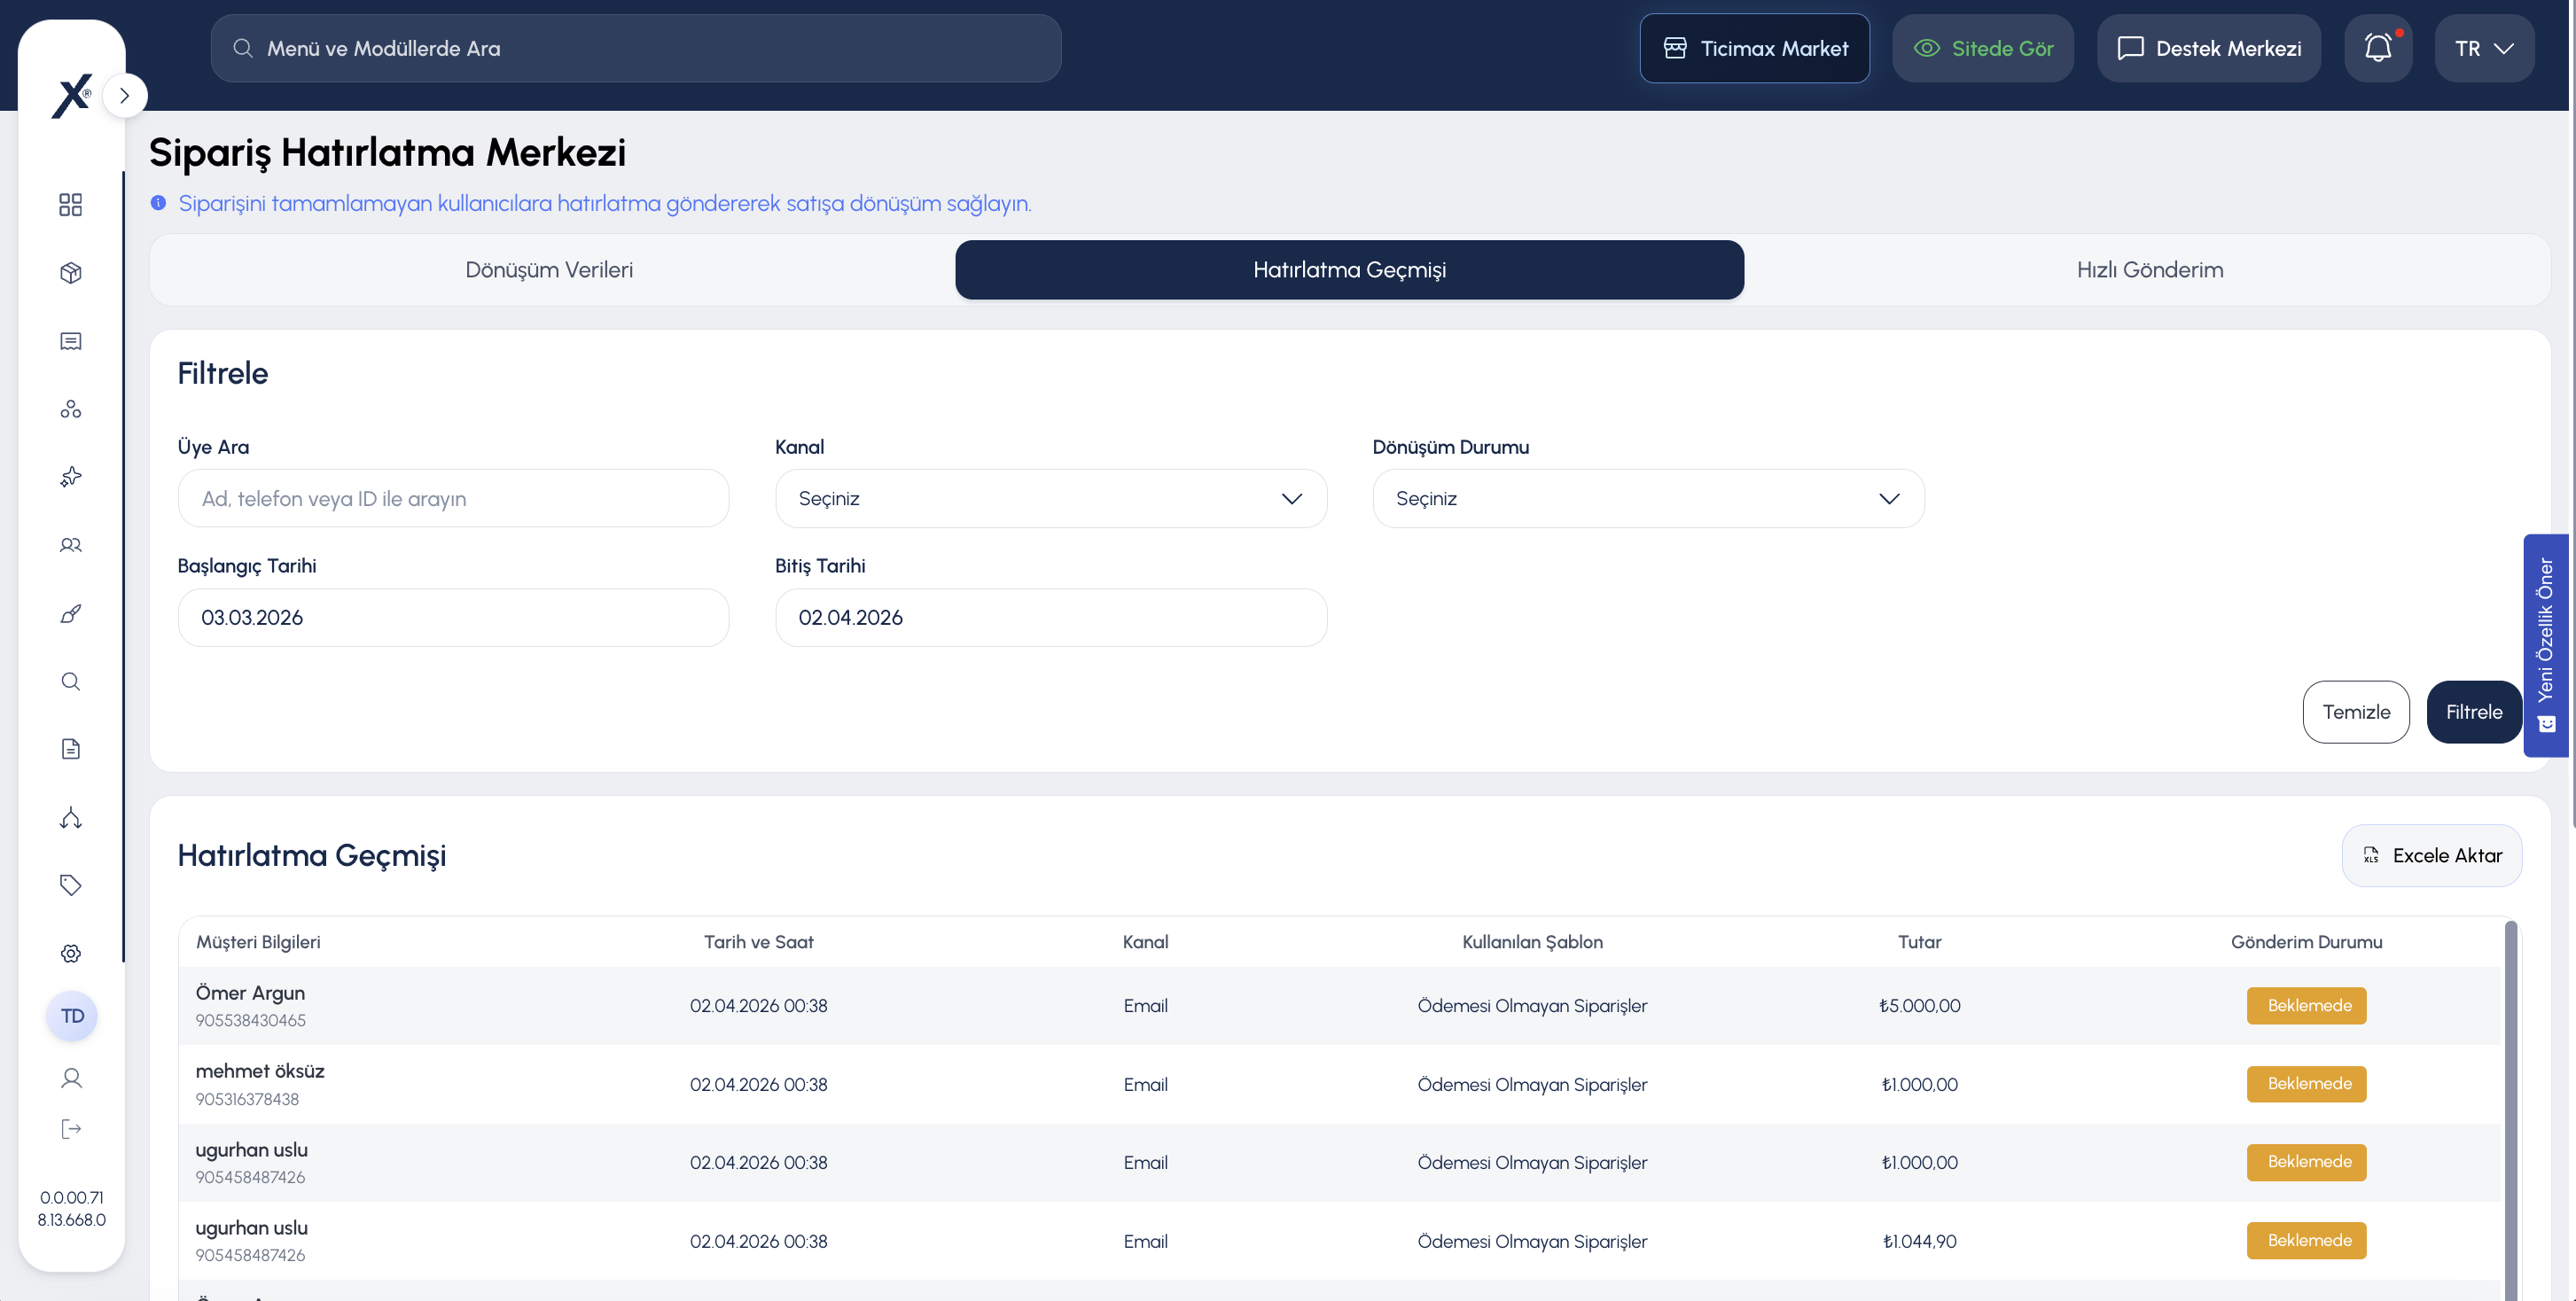The width and height of the screenshot is (2576, 1301).
Task: Click the paint brush design icon
Action: [70, 613]
